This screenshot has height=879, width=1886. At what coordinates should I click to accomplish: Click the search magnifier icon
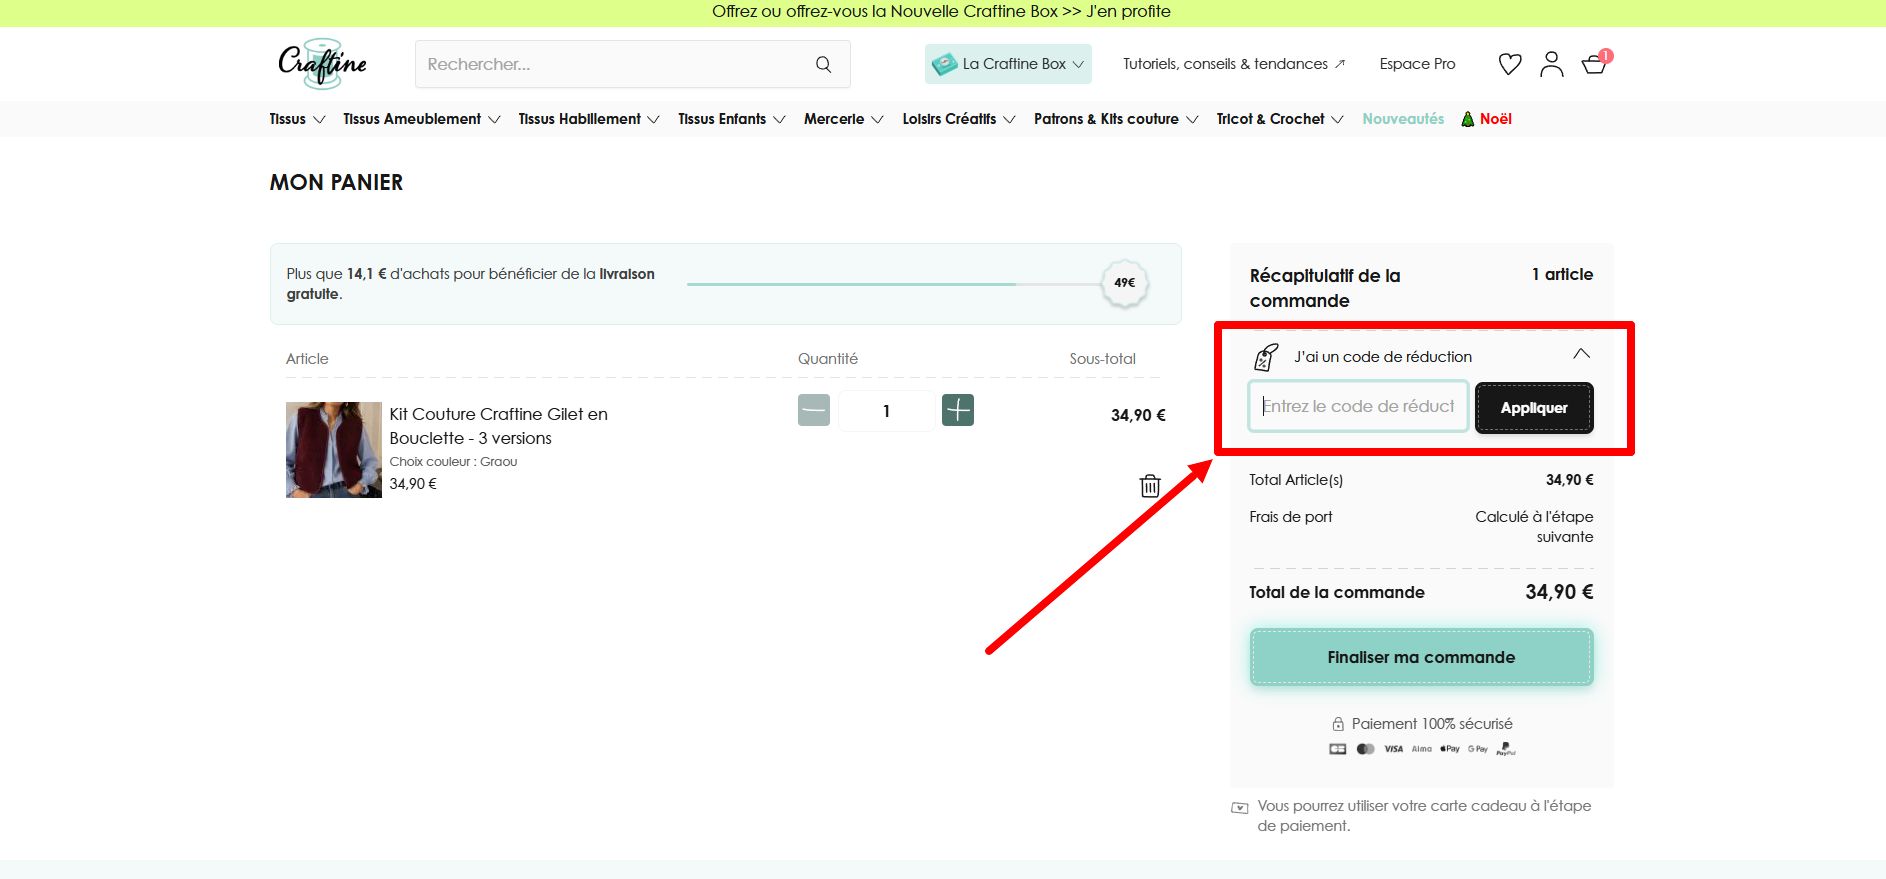coord(823,64)
